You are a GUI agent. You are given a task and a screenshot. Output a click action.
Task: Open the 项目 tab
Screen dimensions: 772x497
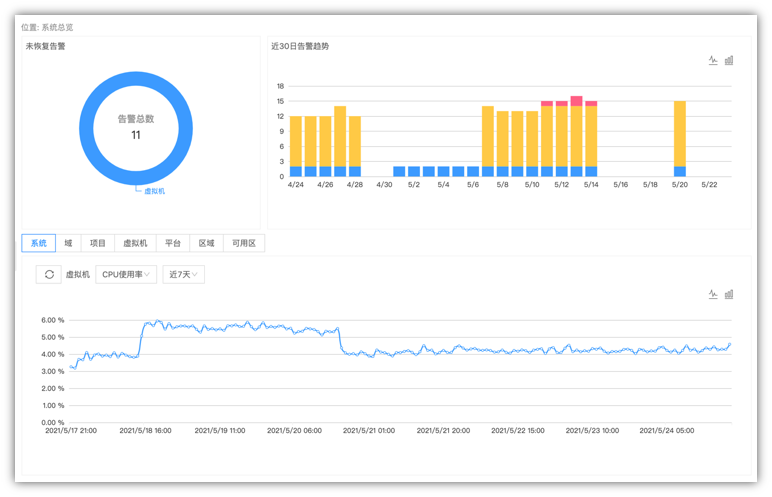coord(97,243)
